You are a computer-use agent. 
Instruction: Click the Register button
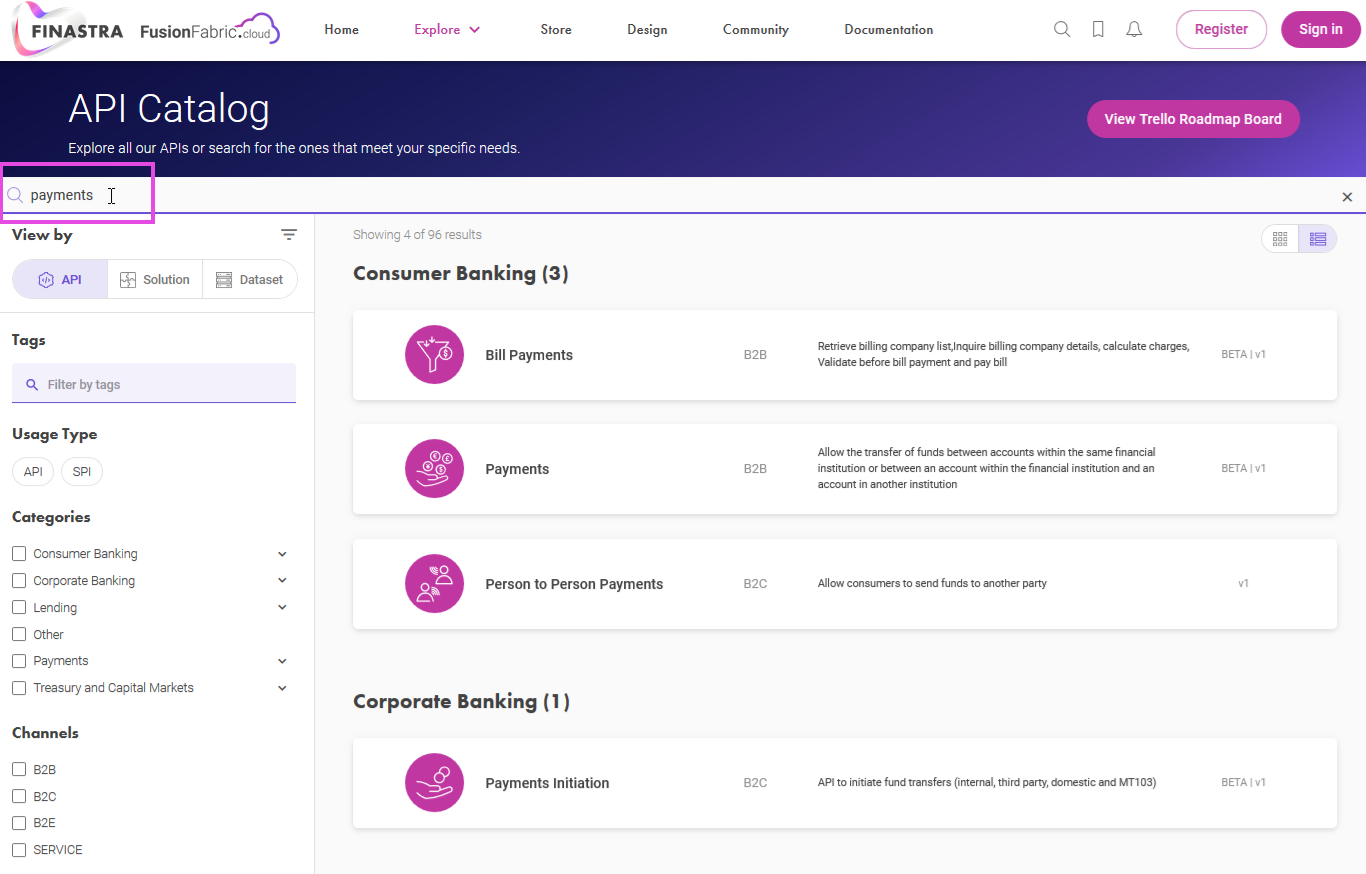(x=1221, y=30)
